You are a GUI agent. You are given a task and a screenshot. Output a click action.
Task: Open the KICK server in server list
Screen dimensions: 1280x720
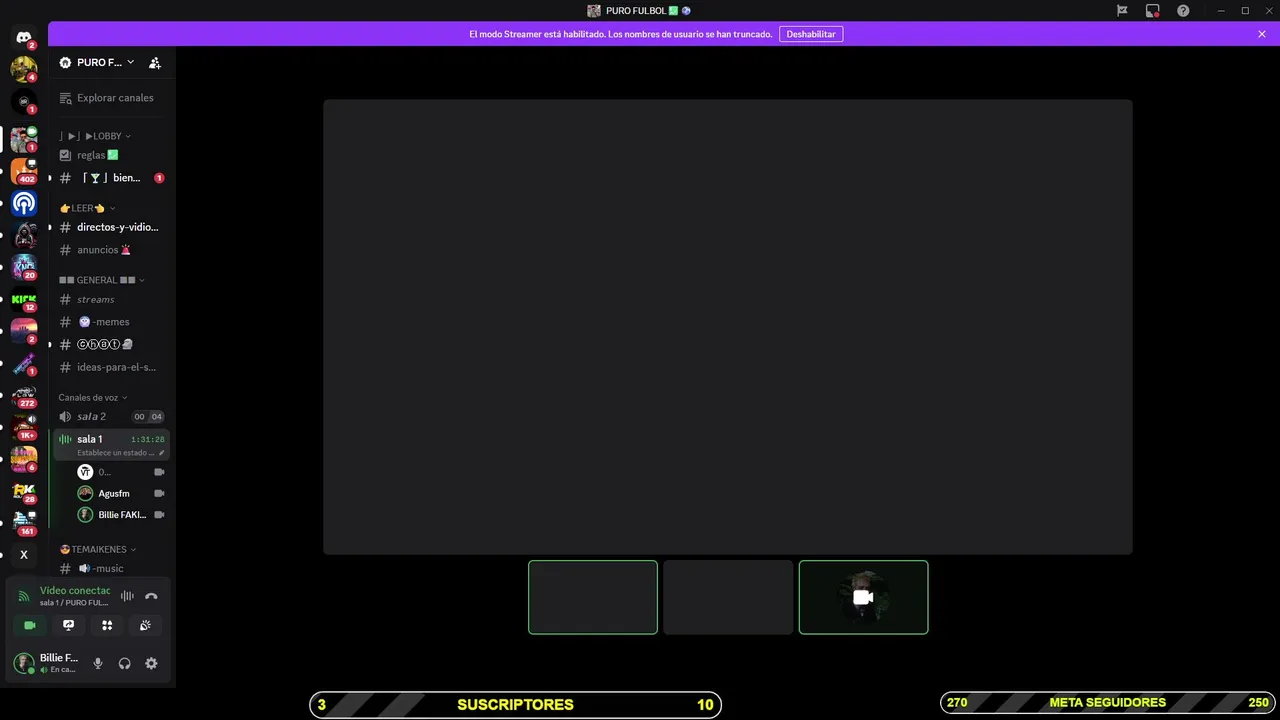click(x=24, y=299)
